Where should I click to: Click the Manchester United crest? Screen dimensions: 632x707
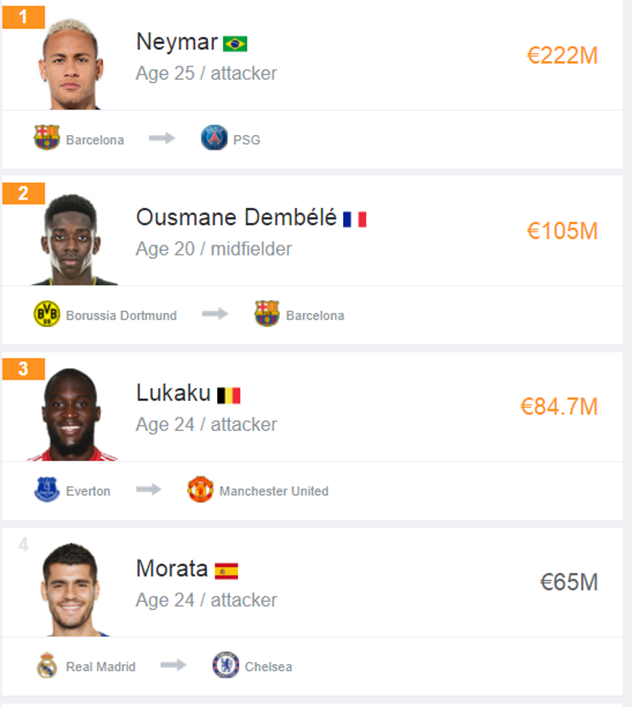point(200,489)
